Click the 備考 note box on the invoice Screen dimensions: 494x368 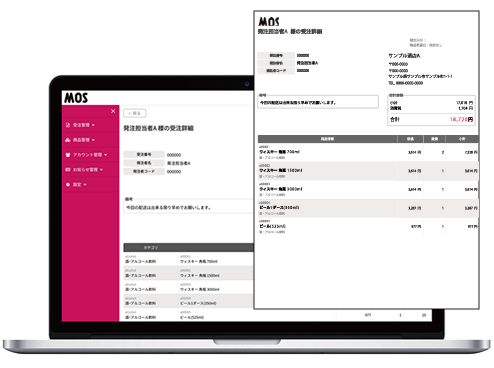pos(318,102)
